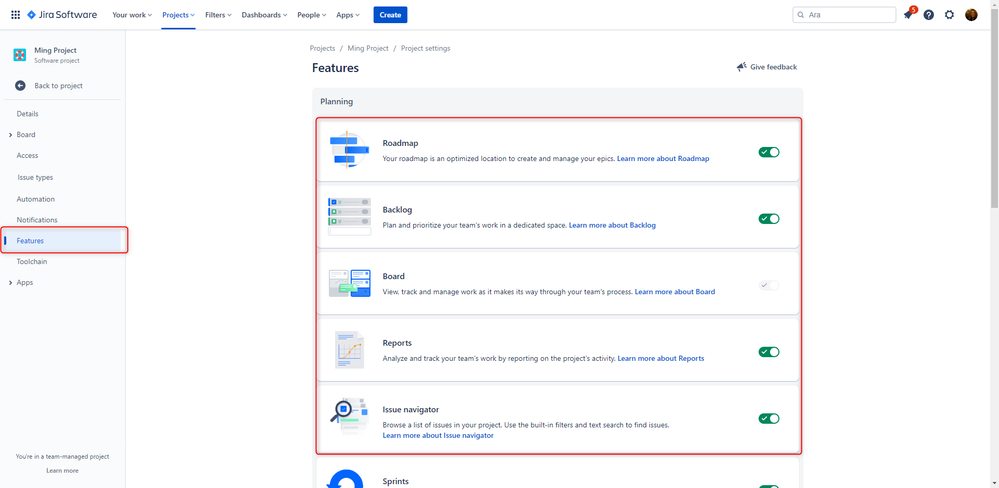Viewport: 999px width, 488px height.
Task: Click Learn more link in sidebar footer
Action: click(x=62, y=471)
